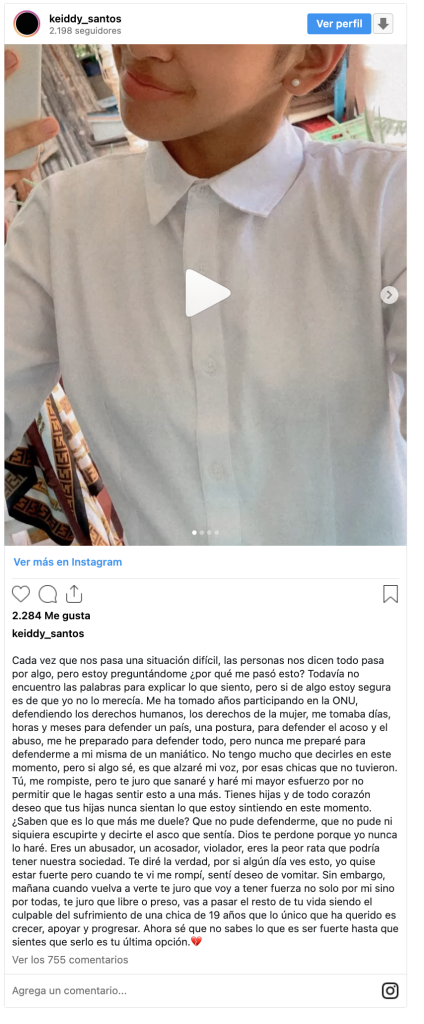Viewport: 424px width, 1024px height.
Task: Open comments via the speech bubble icon
Action: pyautogui.click(x=48, y=594)
